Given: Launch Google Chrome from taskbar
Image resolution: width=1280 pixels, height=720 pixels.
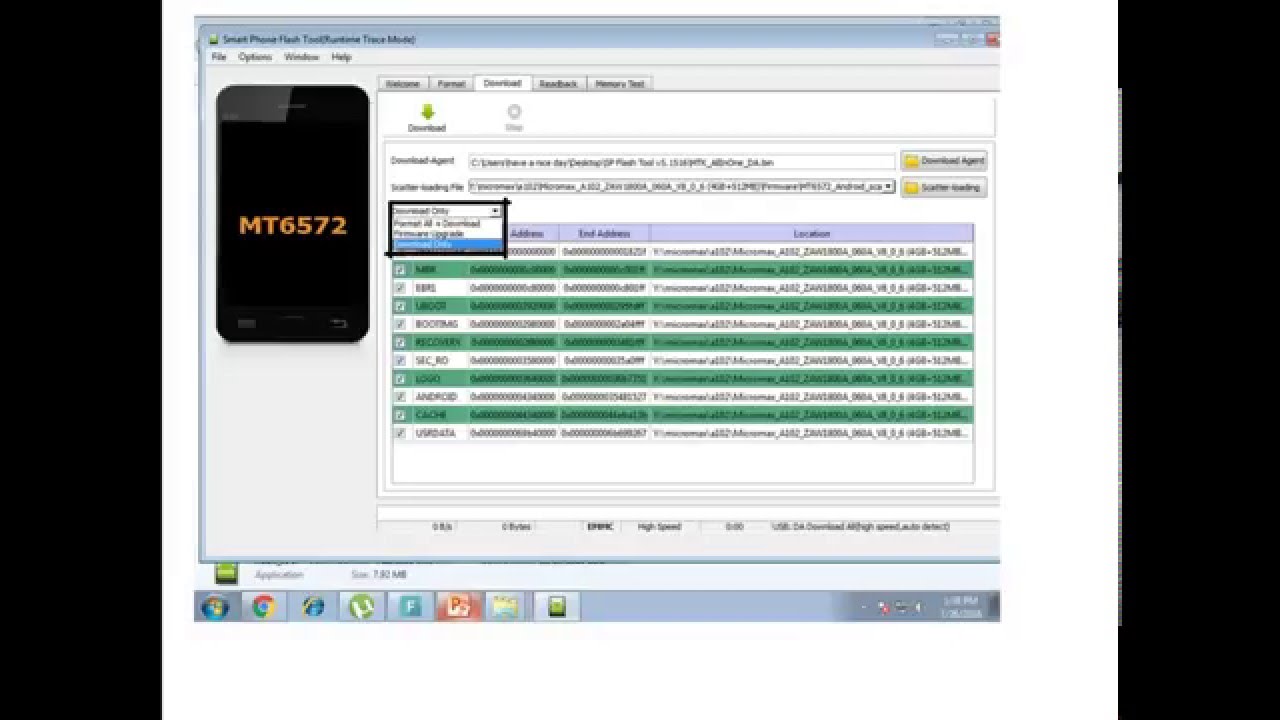Looking at the screenshot, I should (x=264, y=606).
